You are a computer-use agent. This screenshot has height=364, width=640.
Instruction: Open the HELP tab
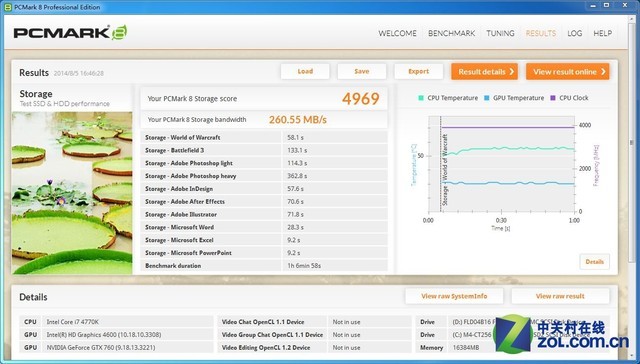[x=602, y=33]
